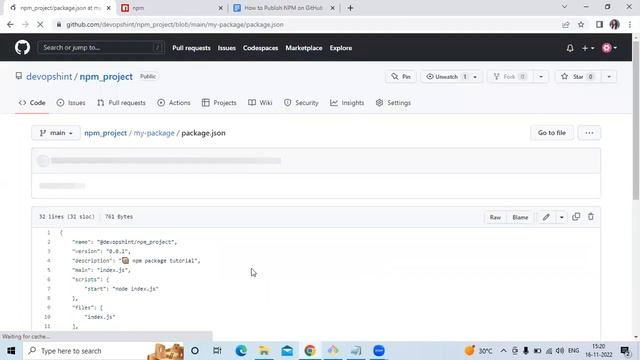Viewport: 640px width, 360px height.
Task: Open the Actions tab
Action: coord(174,103)
